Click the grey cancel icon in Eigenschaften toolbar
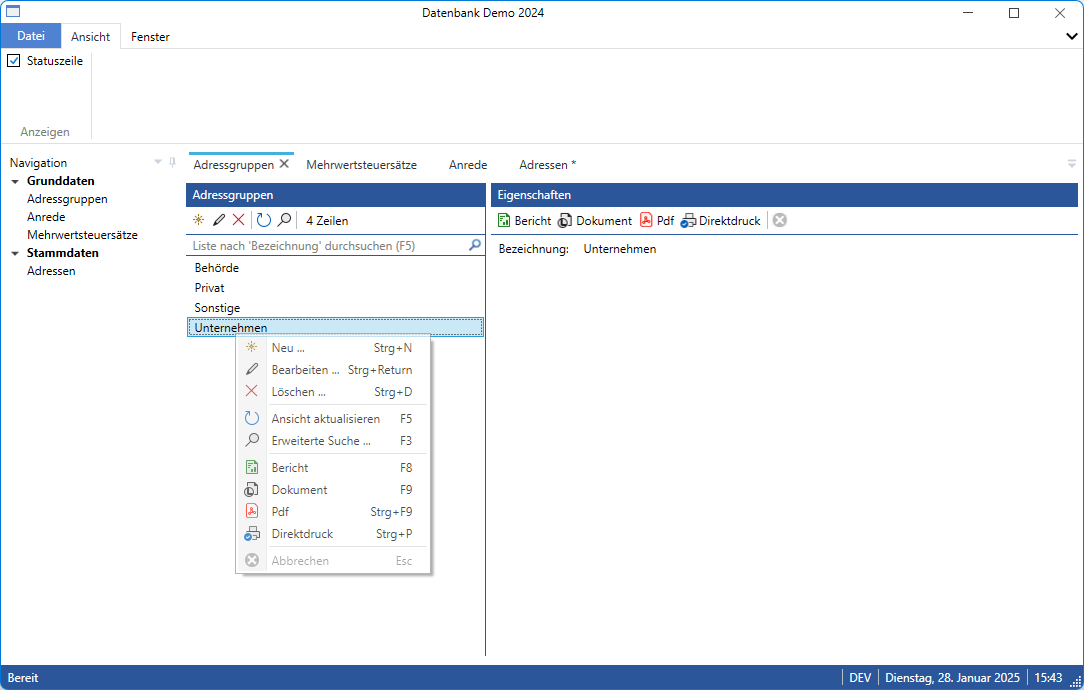 coord(780,220)
